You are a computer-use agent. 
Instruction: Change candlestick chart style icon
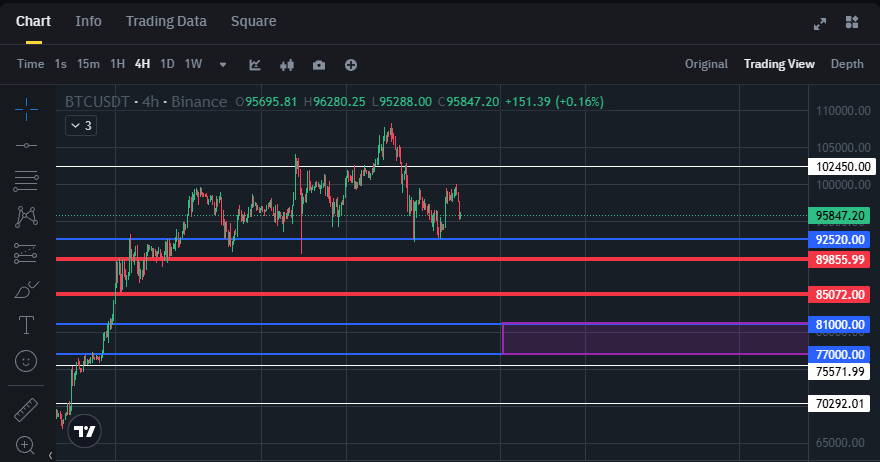pos(287,65)
